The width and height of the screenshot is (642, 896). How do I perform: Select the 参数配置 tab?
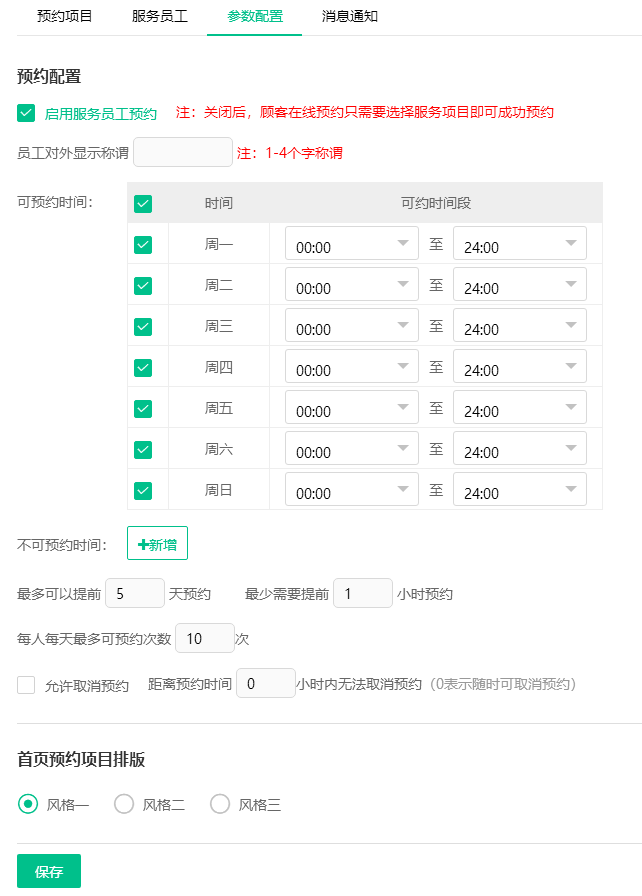(x=255, y=17)
